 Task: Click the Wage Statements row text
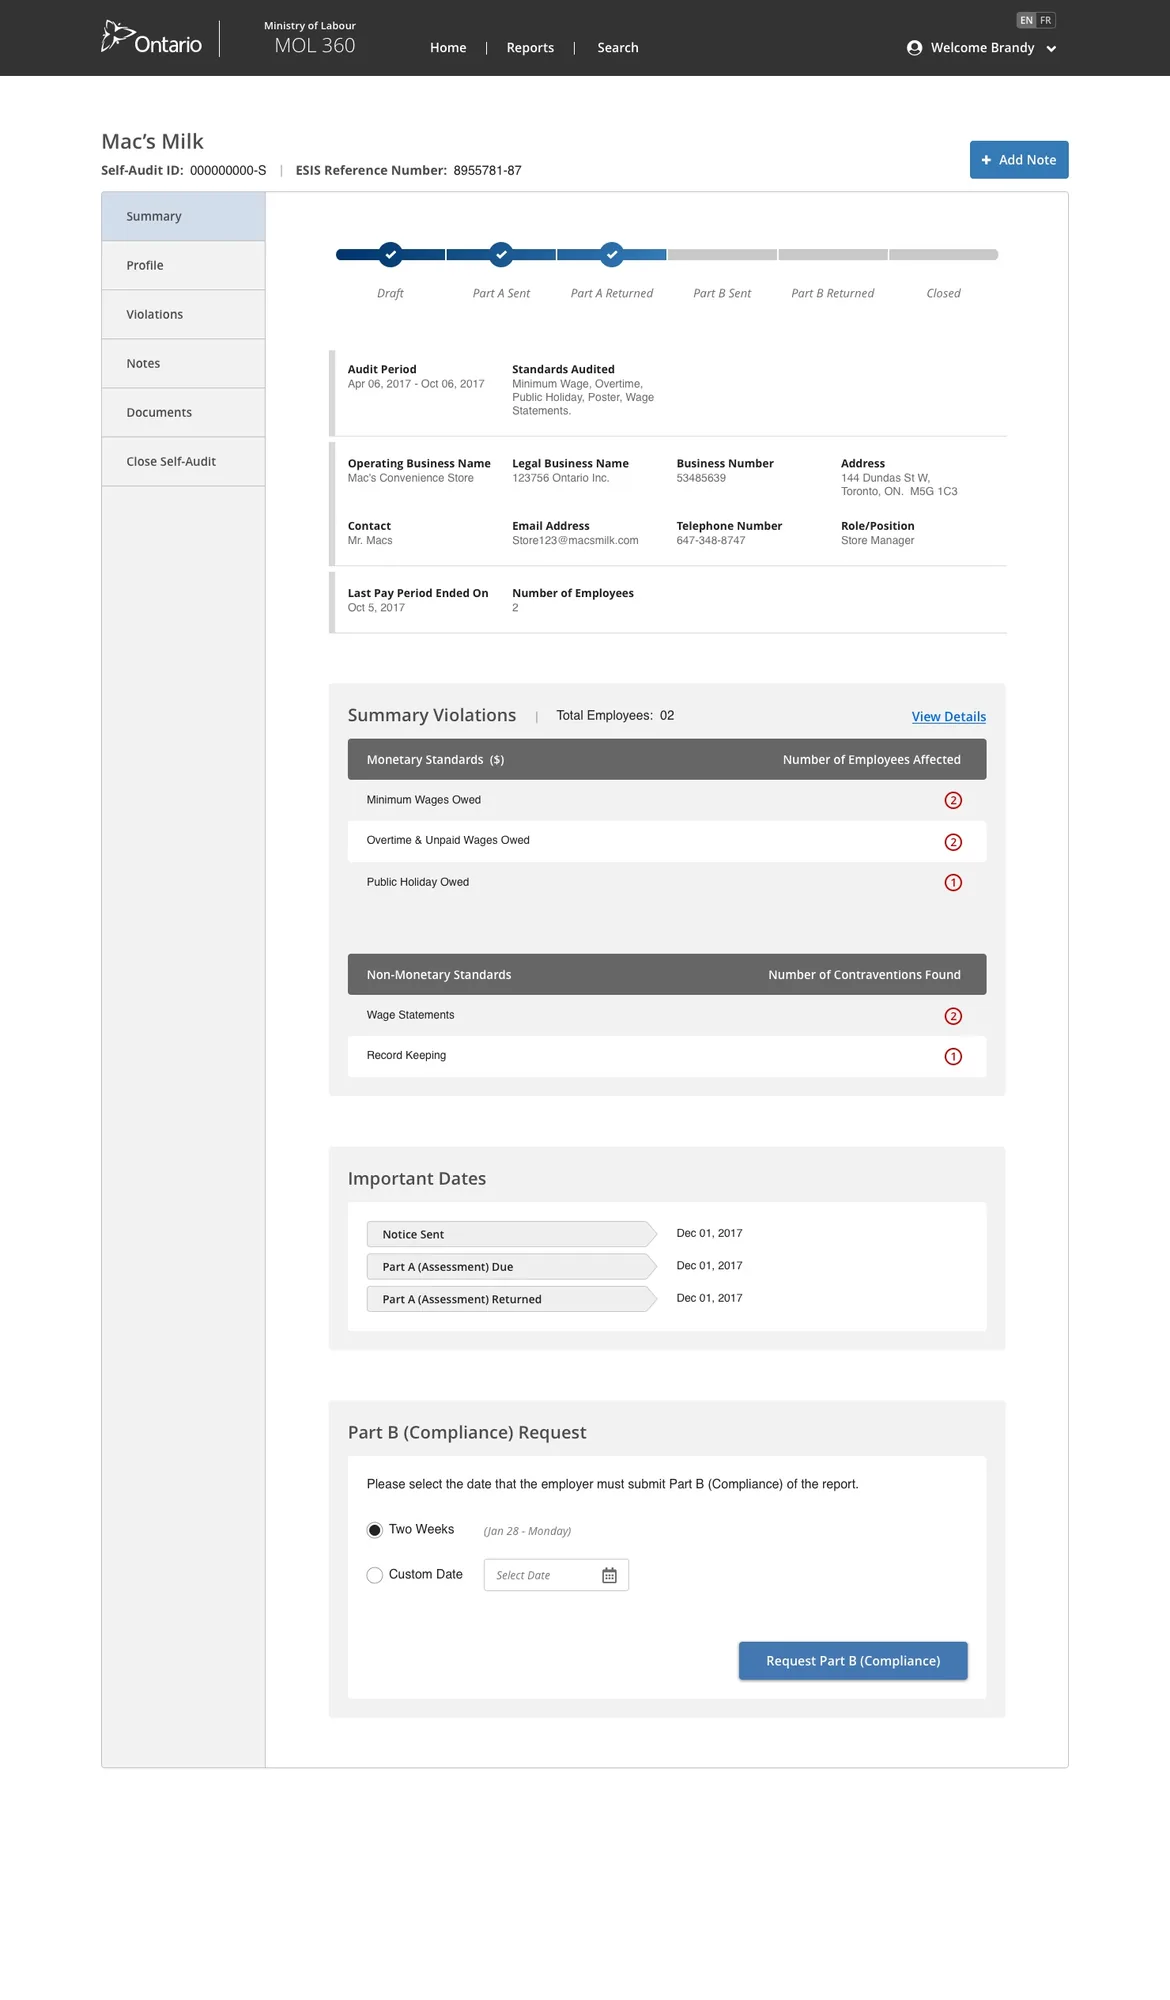410,1015
